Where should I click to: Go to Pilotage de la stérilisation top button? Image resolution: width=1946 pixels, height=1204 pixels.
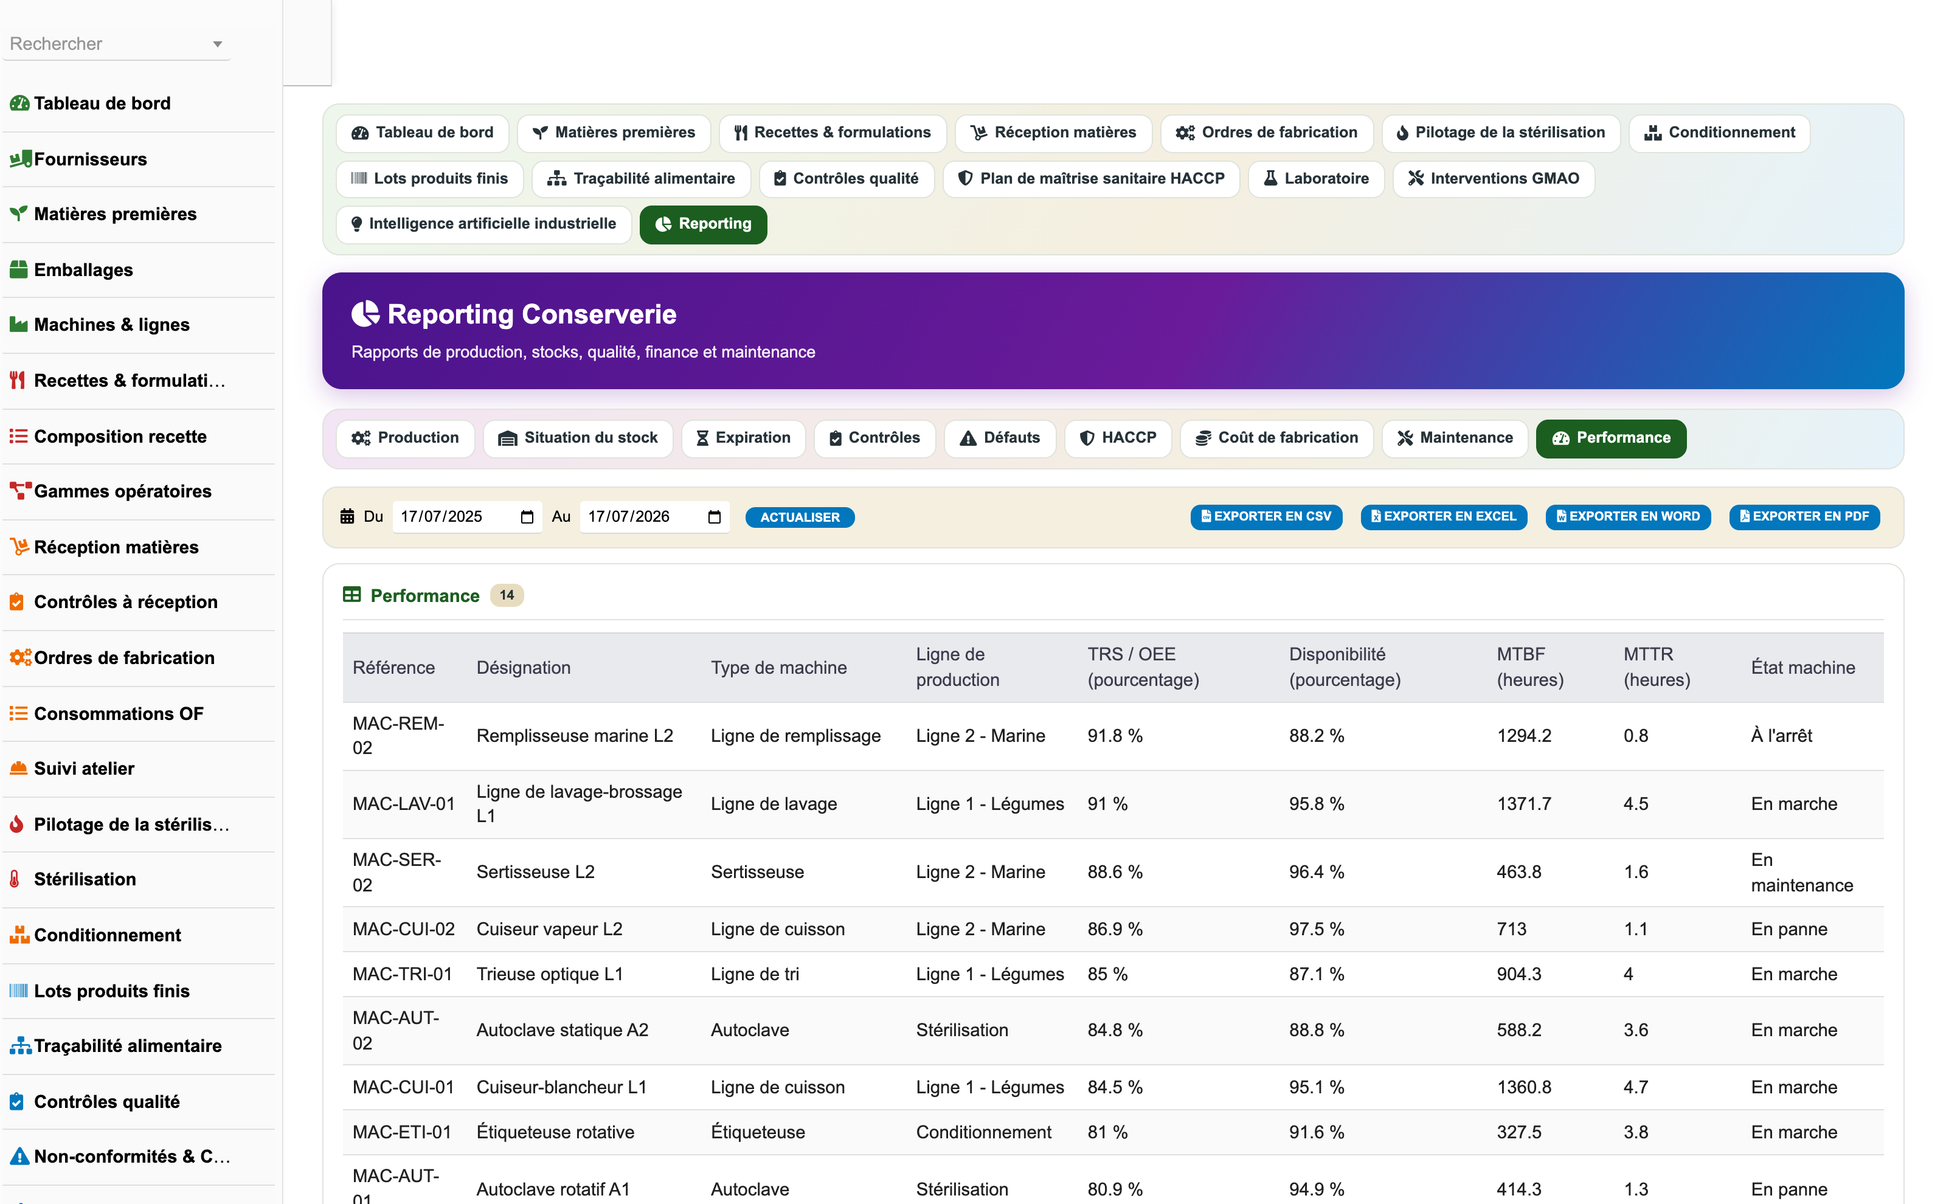[1501, 133]
